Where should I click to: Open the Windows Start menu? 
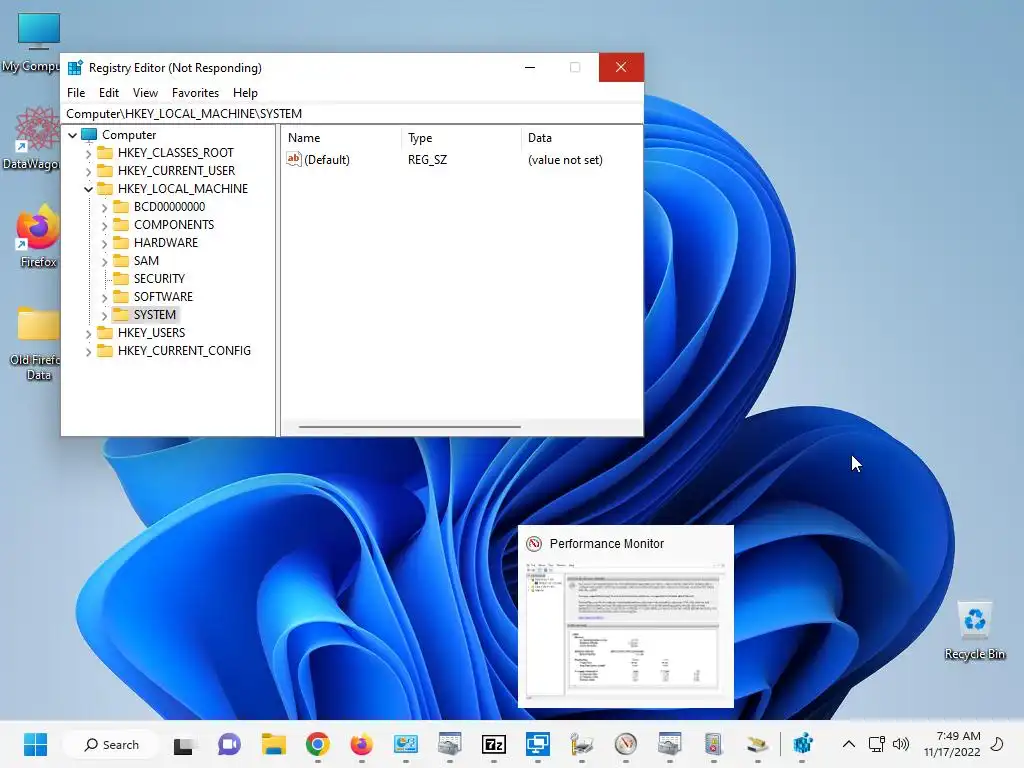[35, 744]
